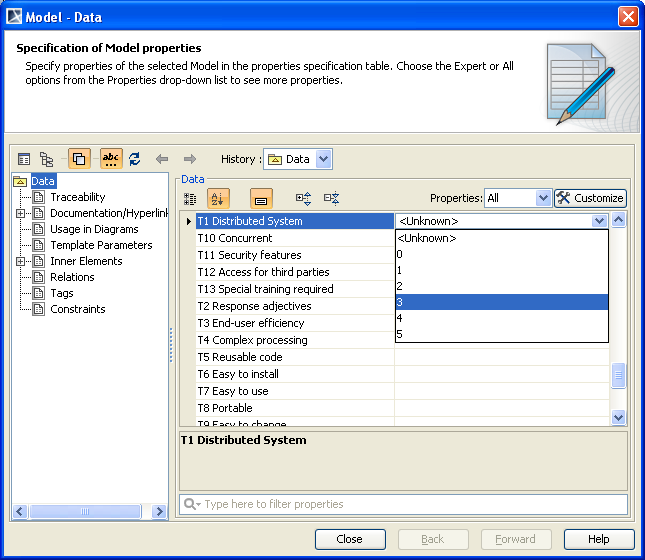Click the refresh arrows icon
The height and width of the screenshot is (560, 645).
[x=135, y=159]
